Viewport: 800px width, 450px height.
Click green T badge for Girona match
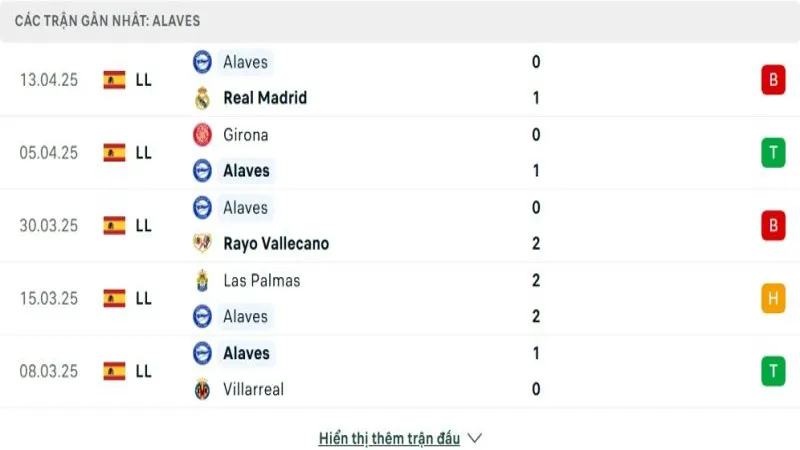(x=772, y=153)
